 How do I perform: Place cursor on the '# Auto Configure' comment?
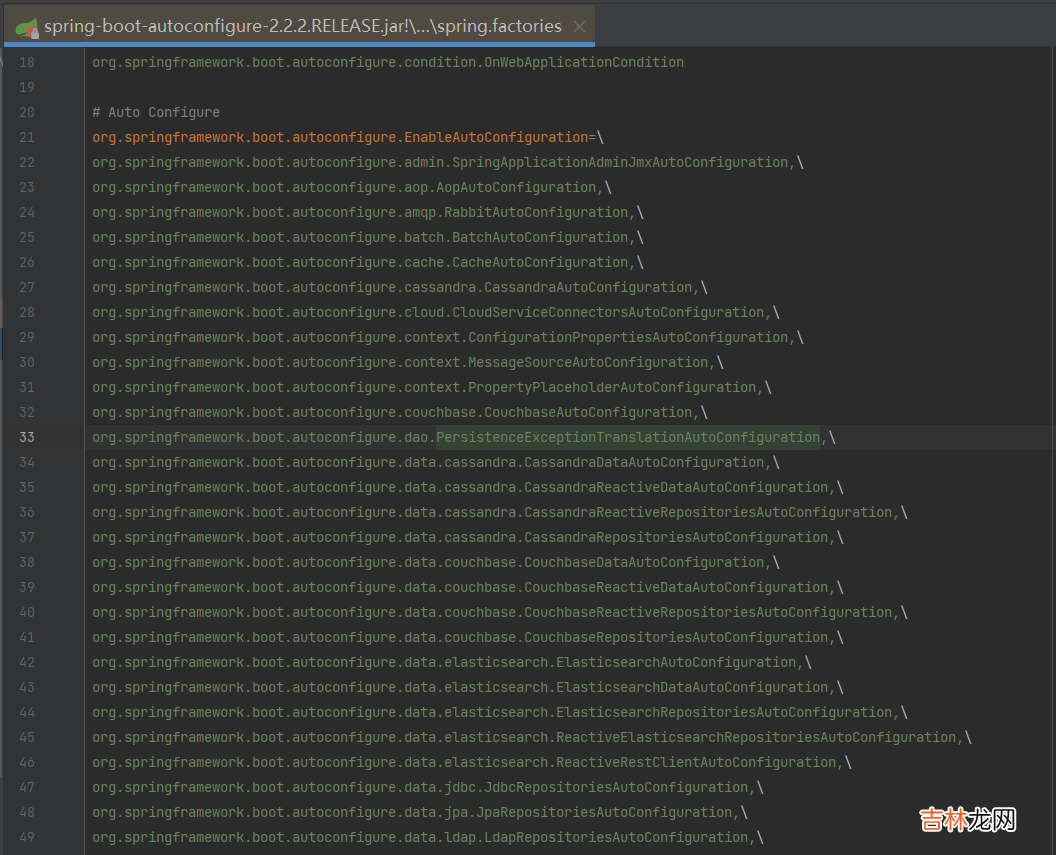point(156,112)
